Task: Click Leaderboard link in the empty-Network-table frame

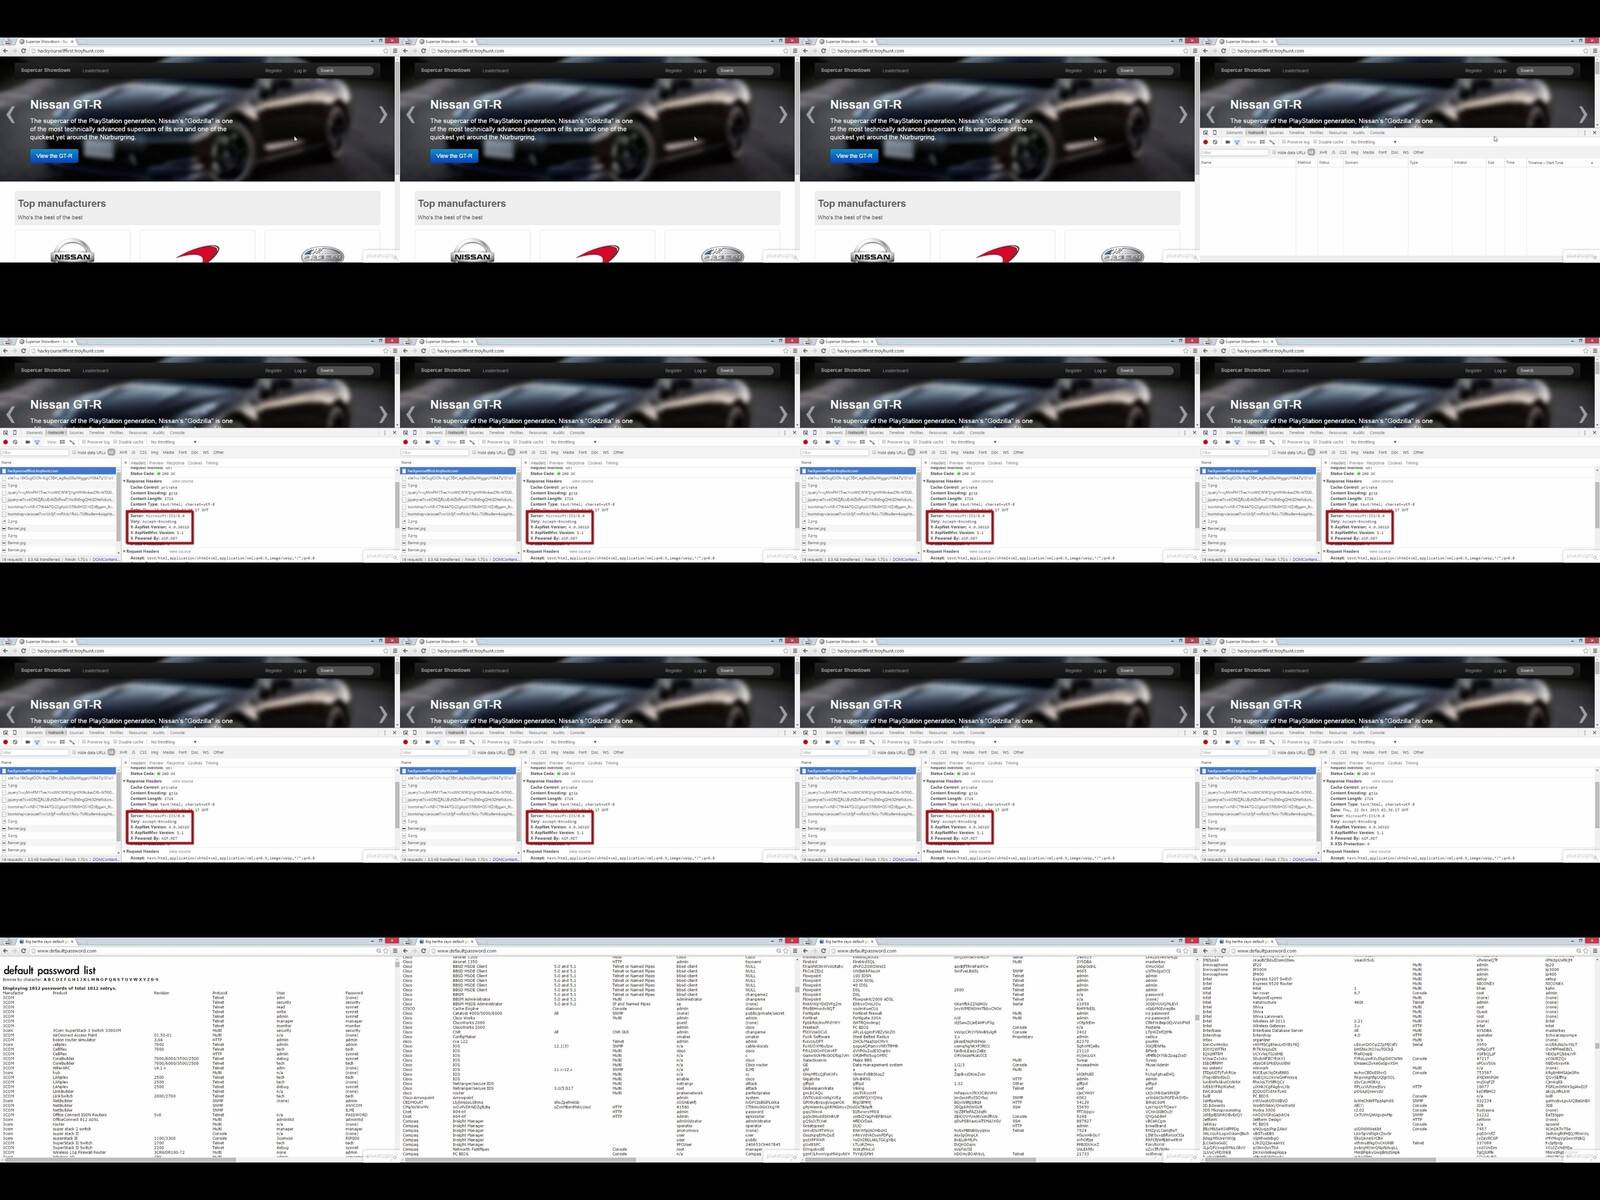Action: click(1295, 70)
